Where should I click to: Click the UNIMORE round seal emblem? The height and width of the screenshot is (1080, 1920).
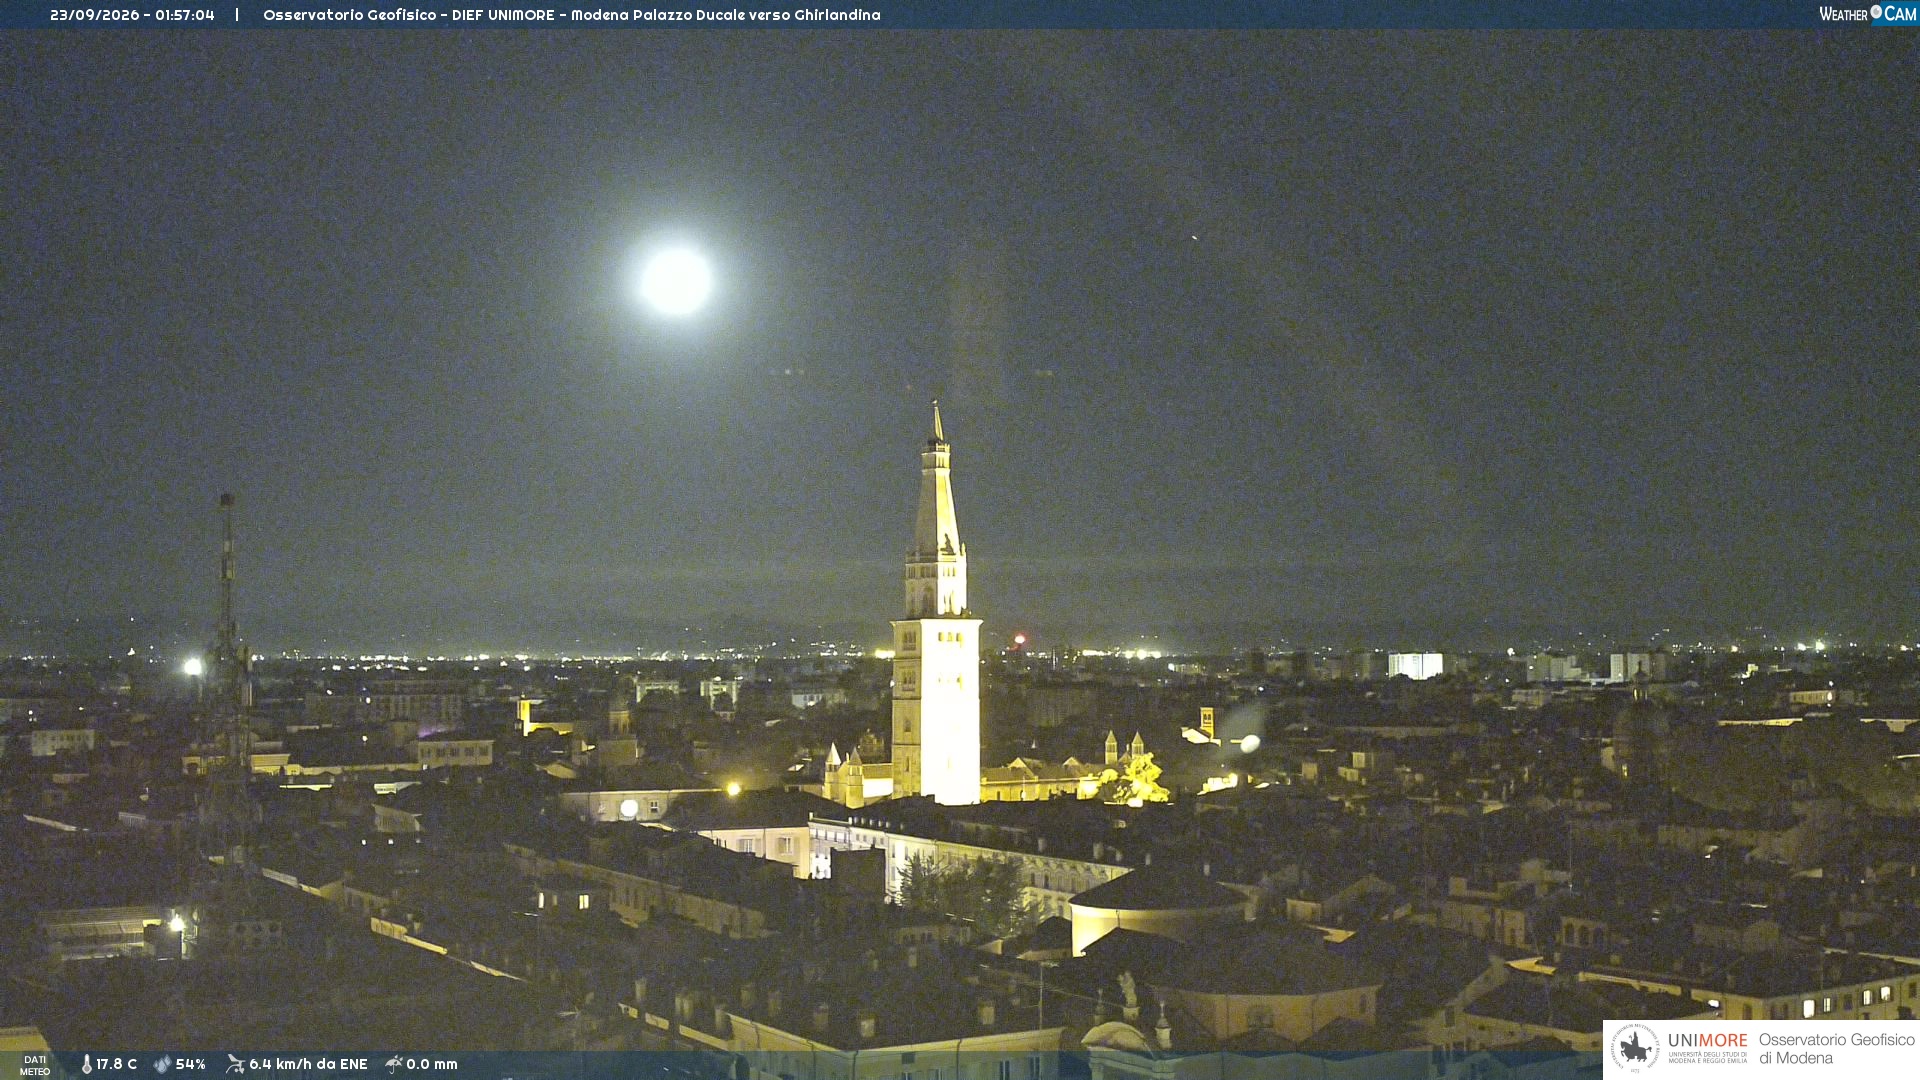tap(1635, 1048)
